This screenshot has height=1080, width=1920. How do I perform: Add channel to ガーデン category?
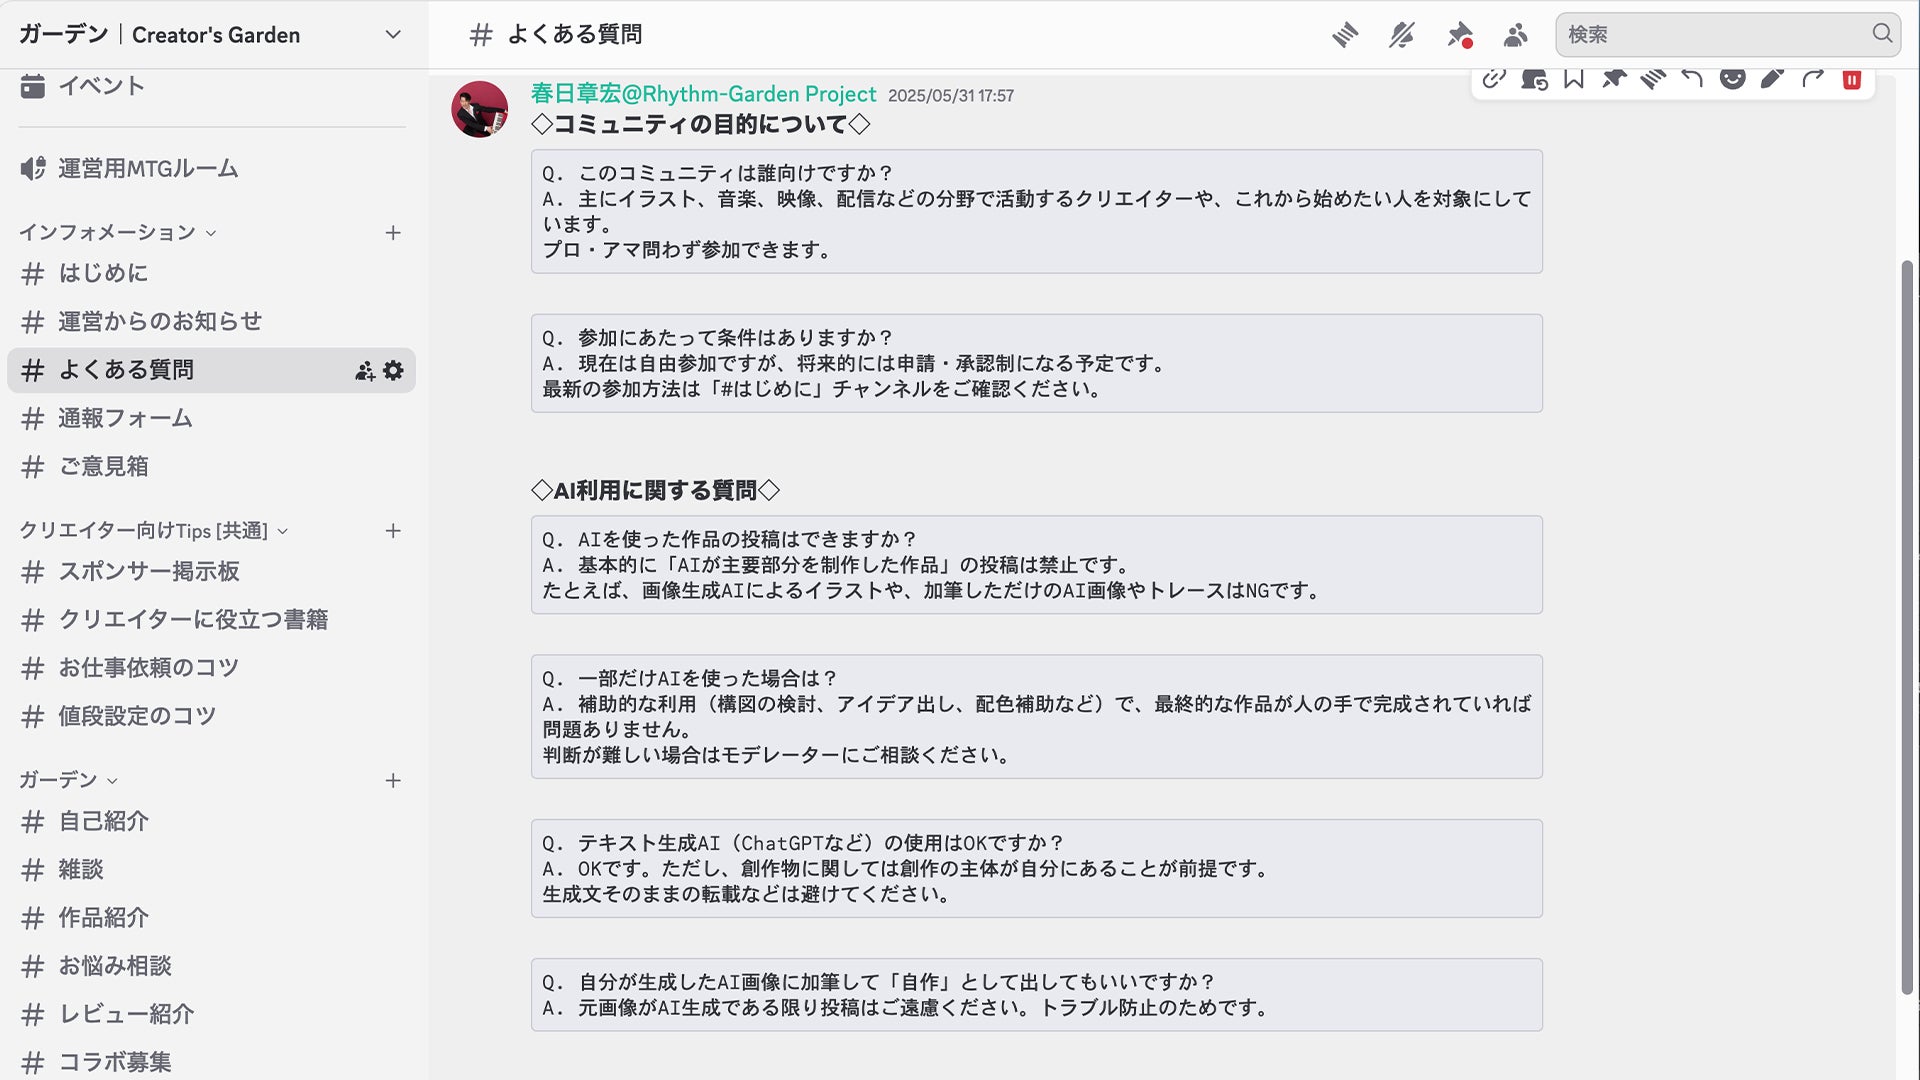pyautogui.click(x=393, y=781)
